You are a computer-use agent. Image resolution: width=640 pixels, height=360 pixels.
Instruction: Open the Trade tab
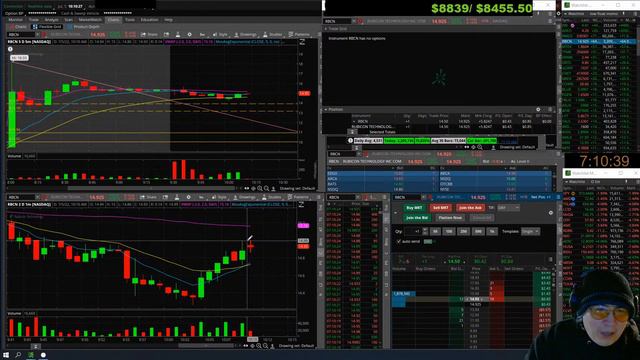click(x=33, y=20)
